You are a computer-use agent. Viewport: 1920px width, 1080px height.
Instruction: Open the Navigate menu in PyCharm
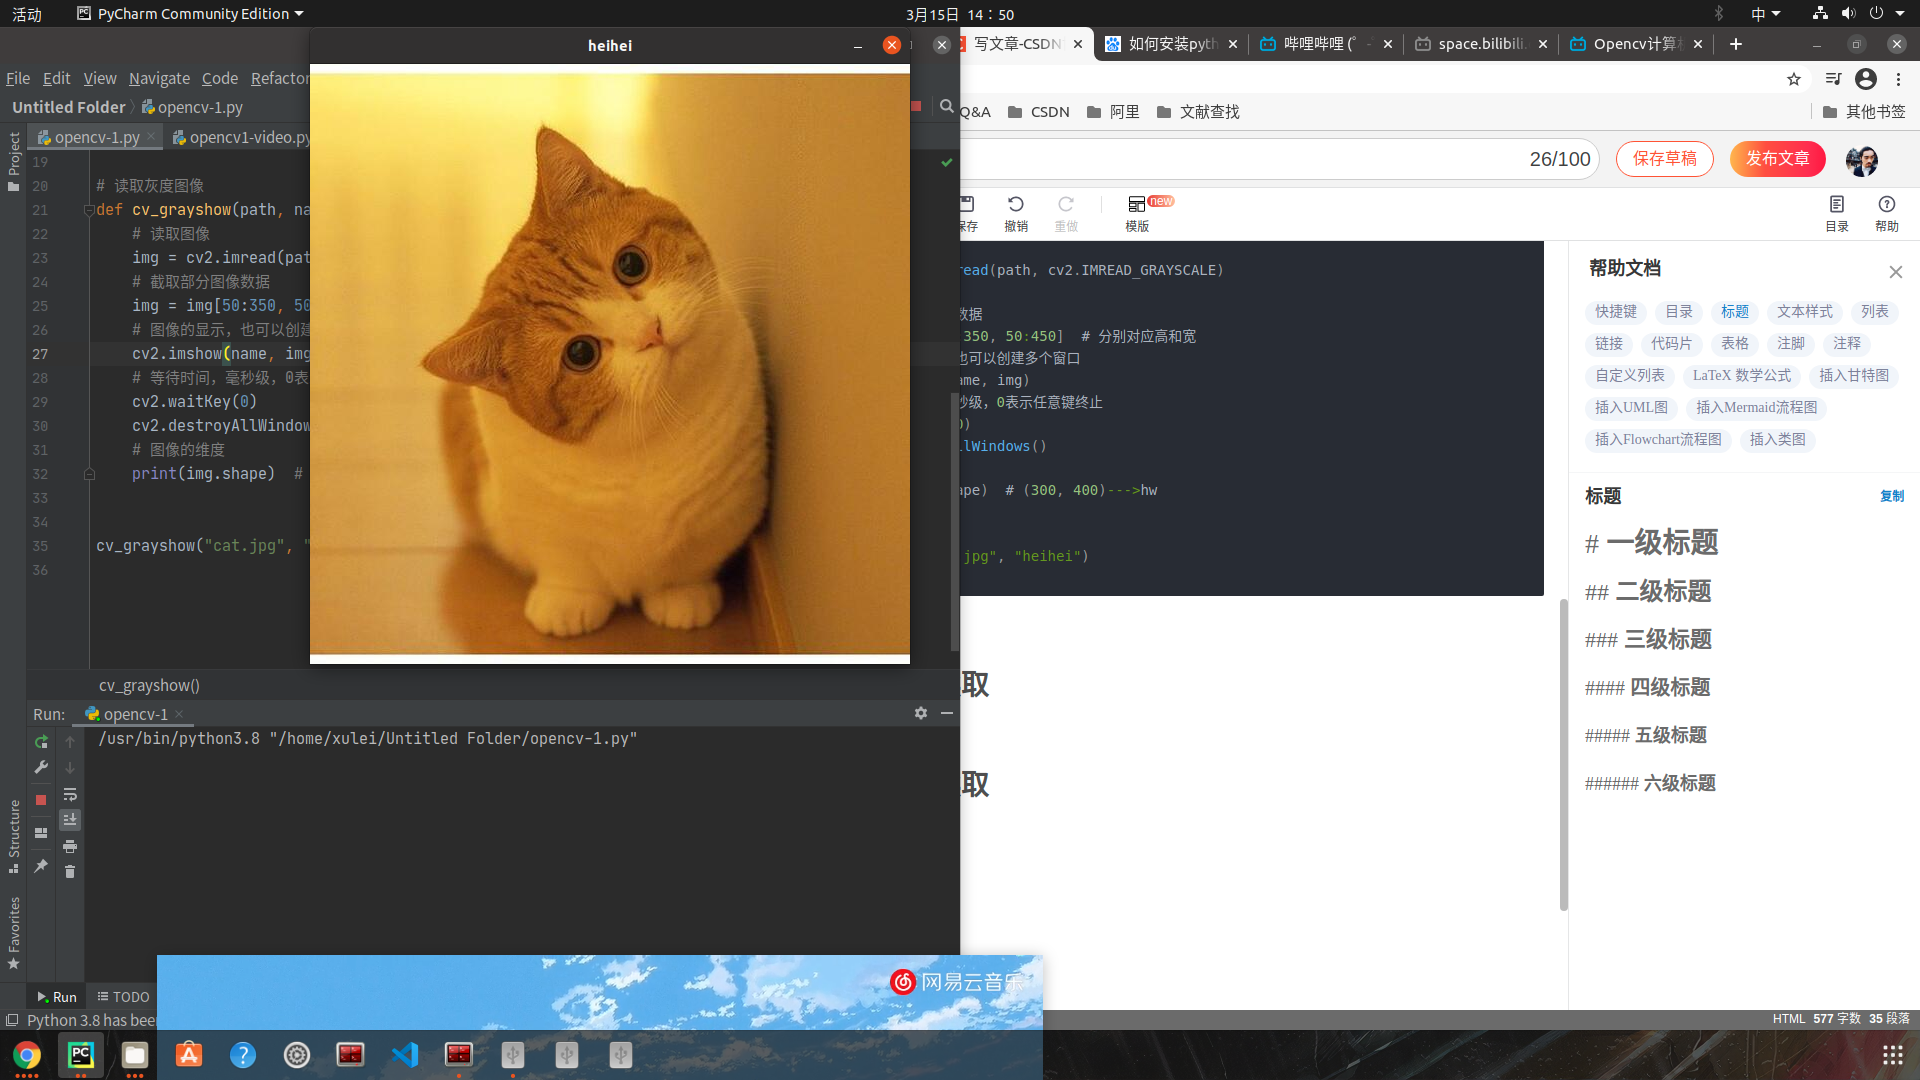pyautogui.click(x=159, y=78)
